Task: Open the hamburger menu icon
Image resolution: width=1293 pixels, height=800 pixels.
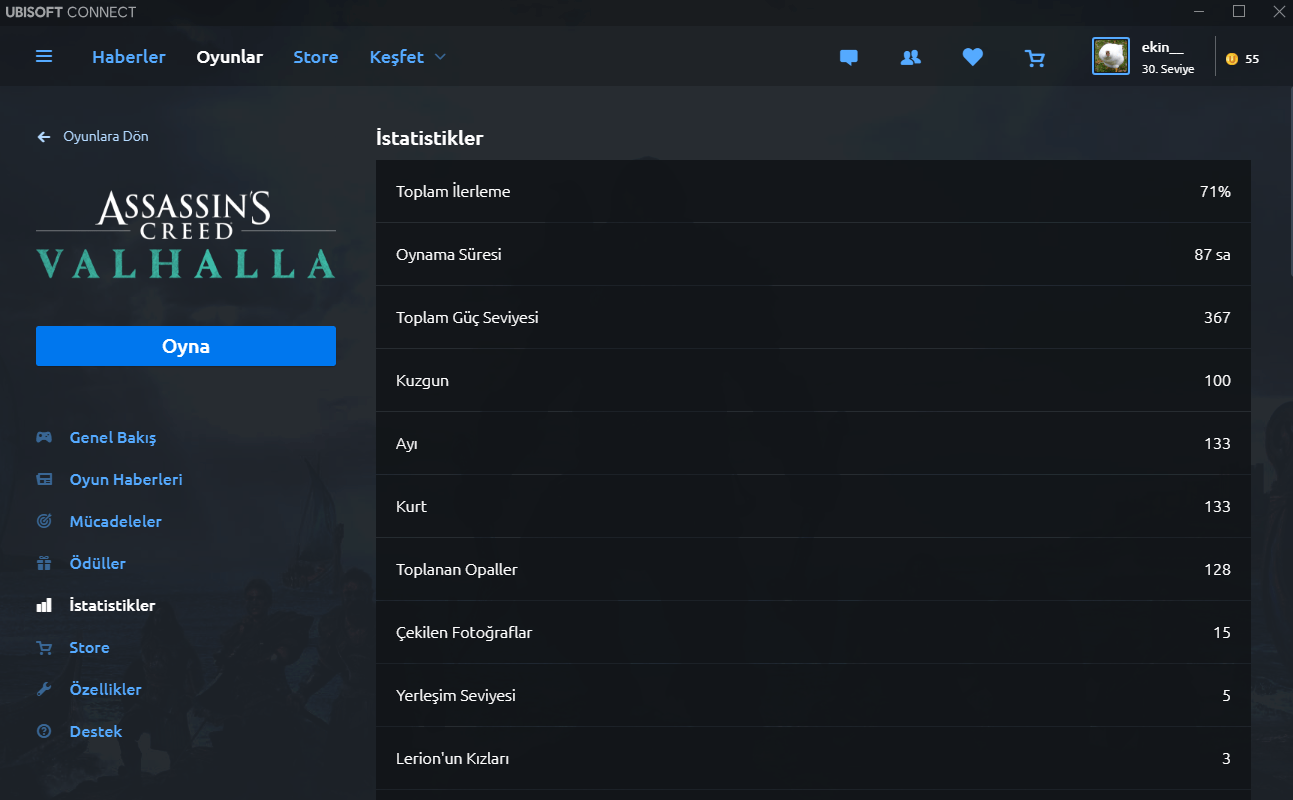Action: click(44, 57)
